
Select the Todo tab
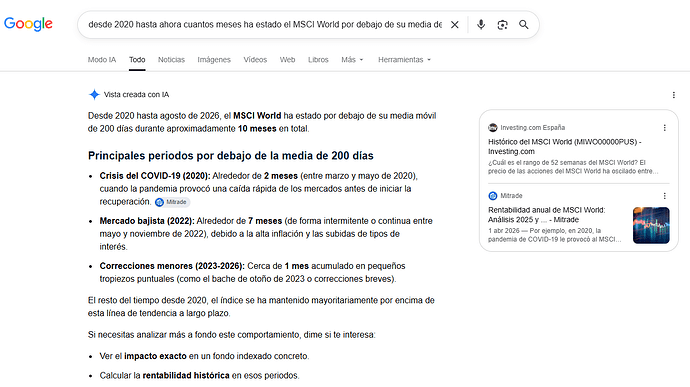[137, 59]
